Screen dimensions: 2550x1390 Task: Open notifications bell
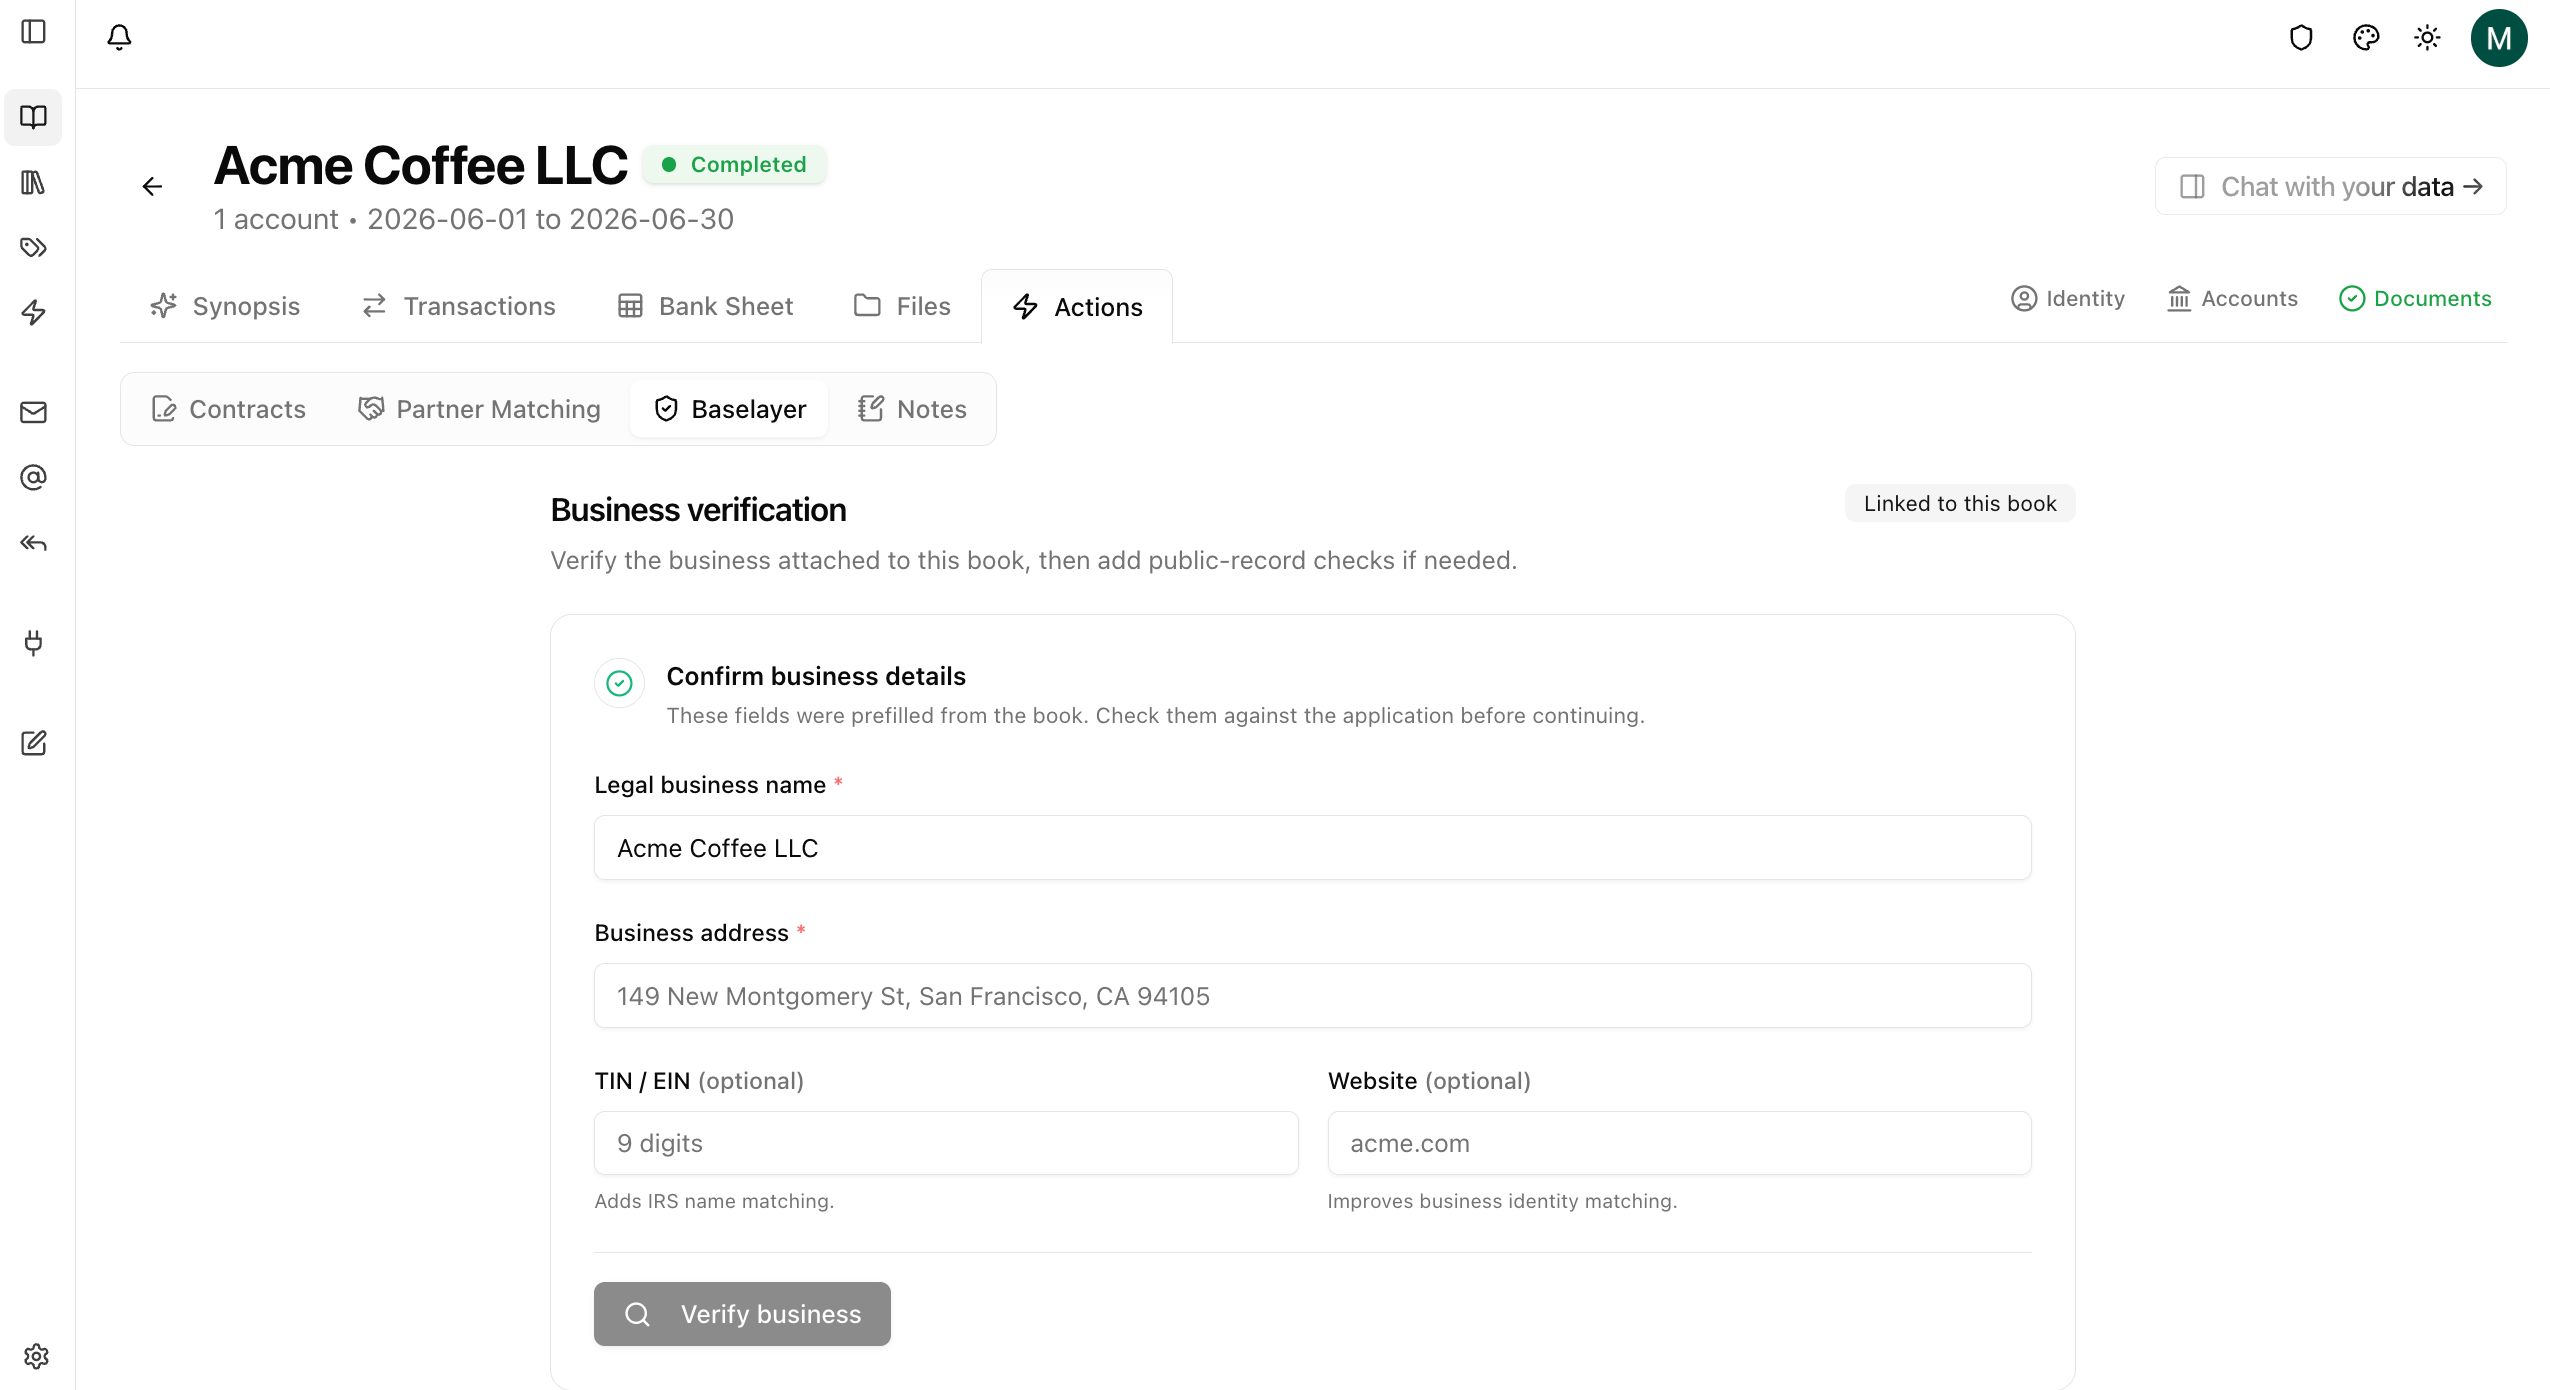click(119, 37)
